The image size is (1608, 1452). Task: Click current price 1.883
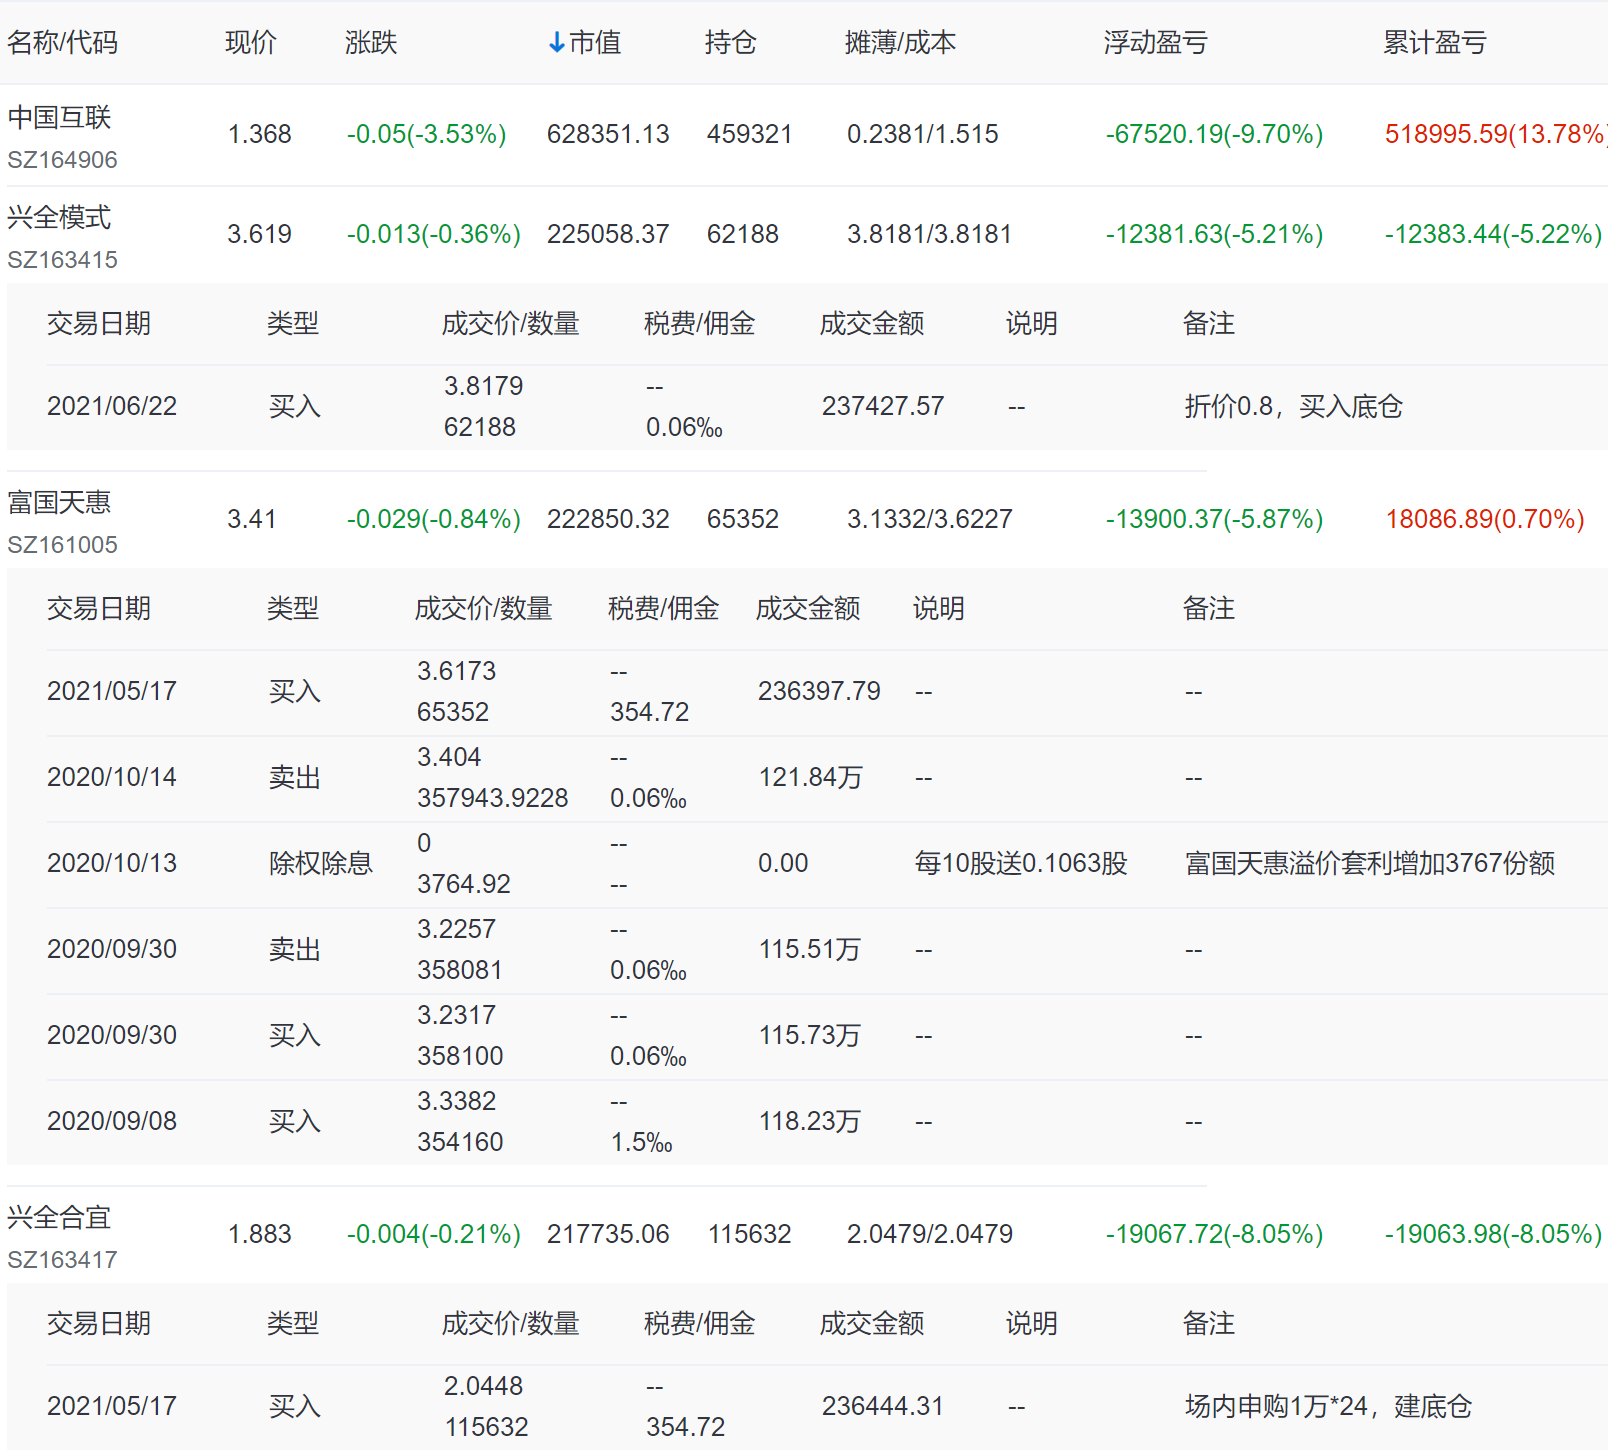[x=260, y=1234]
